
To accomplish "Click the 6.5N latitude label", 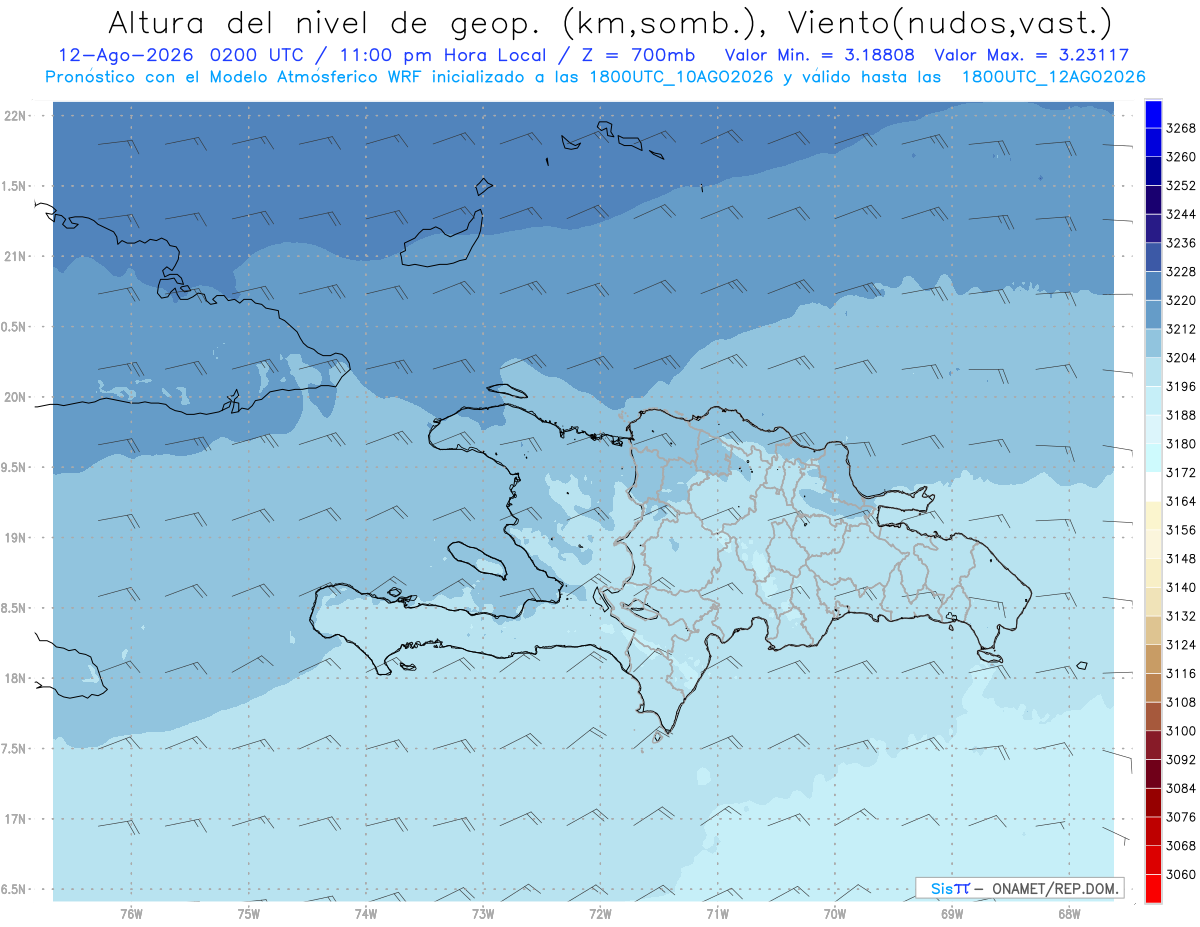I will point(15,890).
